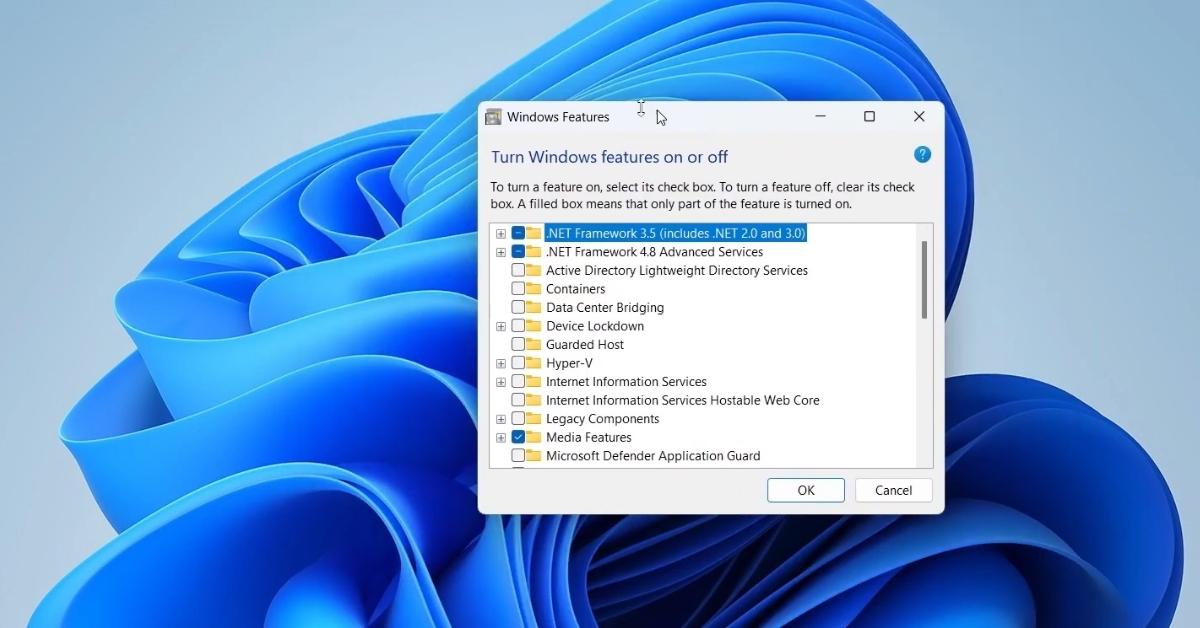
Task: Select the "Containers" row text
Action: (576, 289)
